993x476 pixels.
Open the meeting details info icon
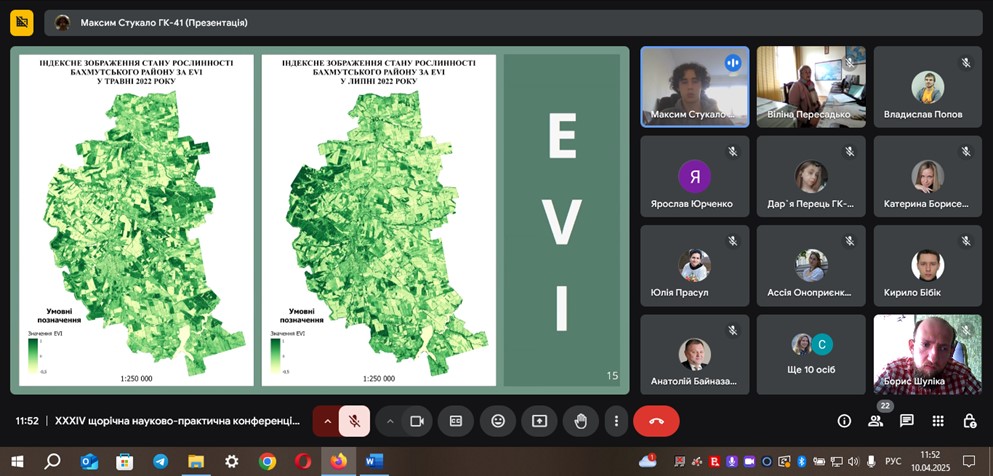[x=844, y=421]
